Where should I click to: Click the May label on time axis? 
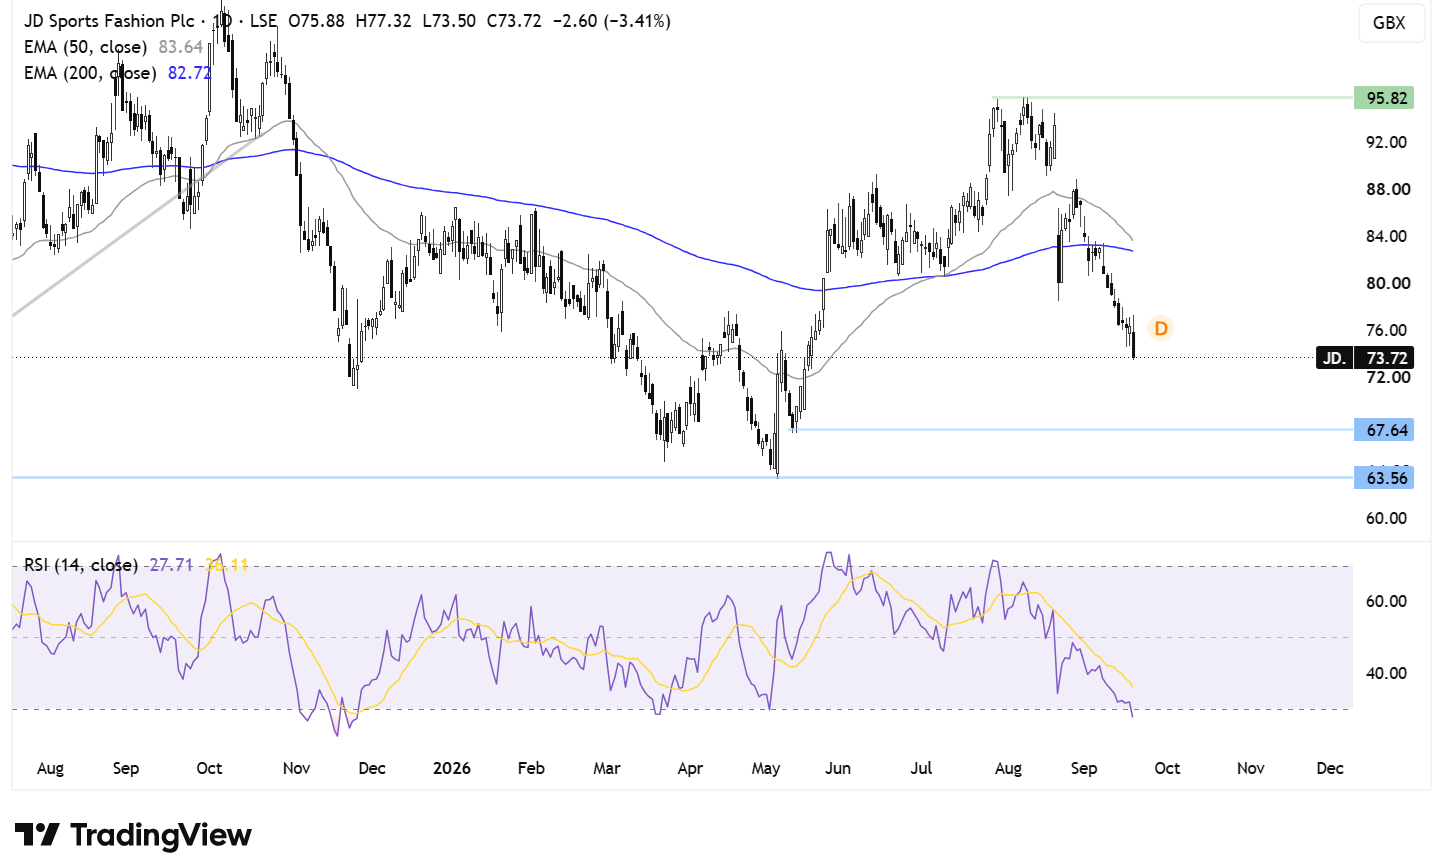point(766,768)
